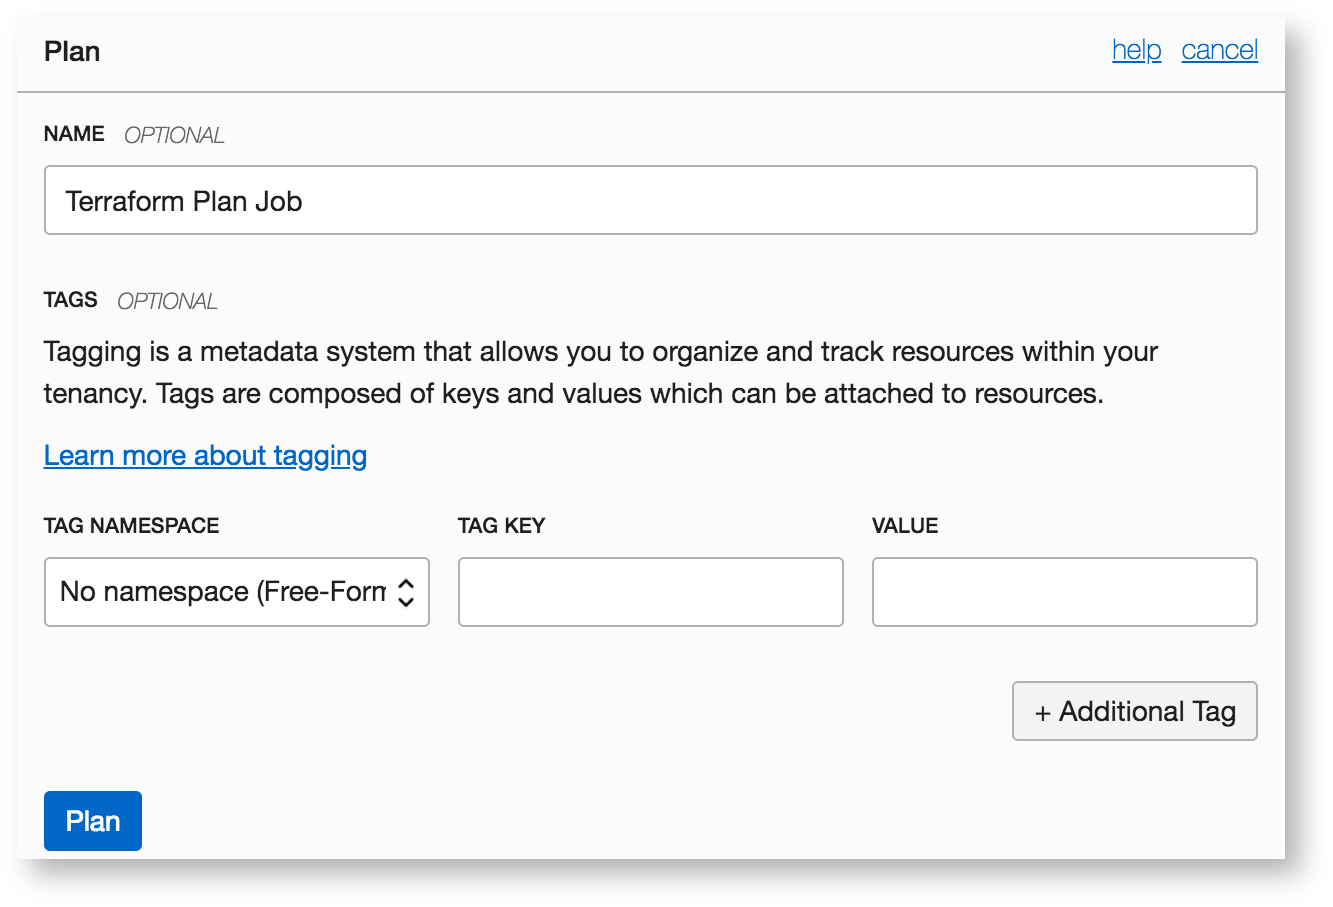Click the NAME field label
The image size is (1333, 907).
[x=74, y=134]
